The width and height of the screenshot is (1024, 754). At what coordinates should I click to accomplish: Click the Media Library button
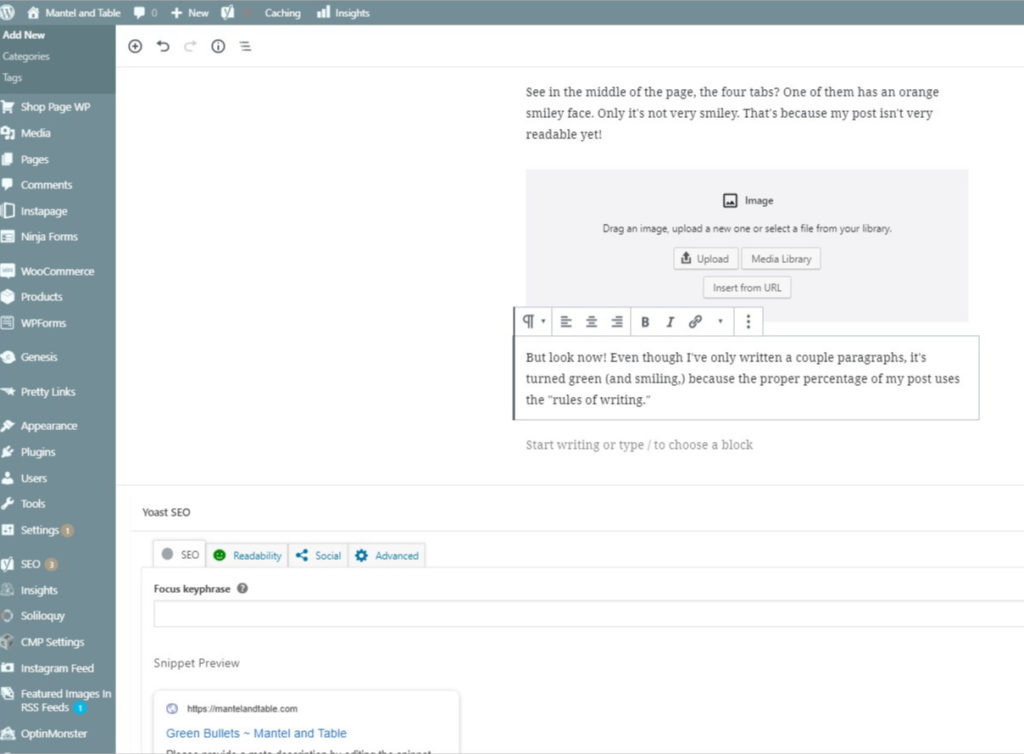(x=781, y=259)
